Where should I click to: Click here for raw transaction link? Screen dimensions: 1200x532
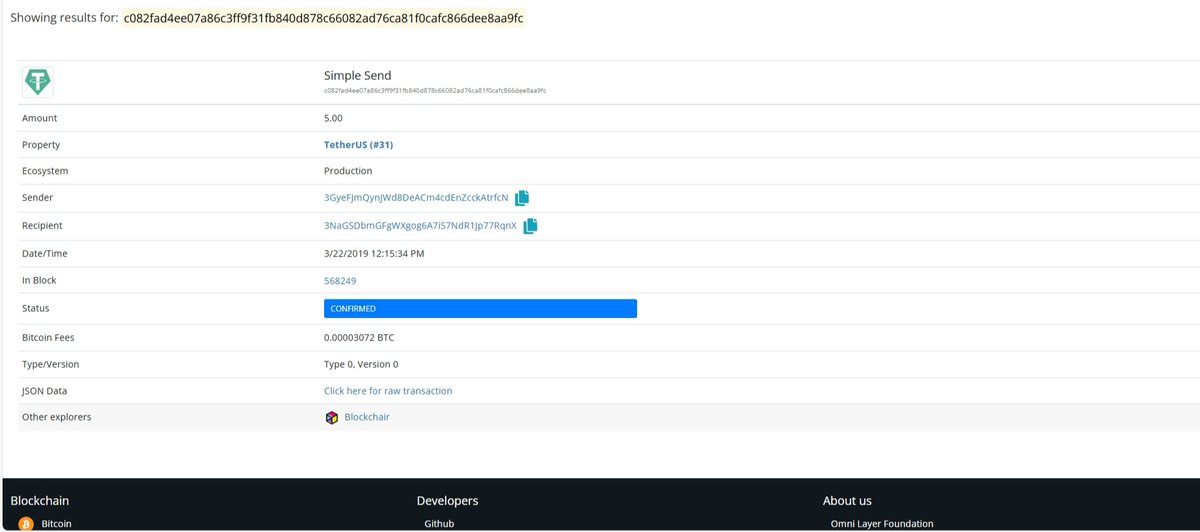388,391
